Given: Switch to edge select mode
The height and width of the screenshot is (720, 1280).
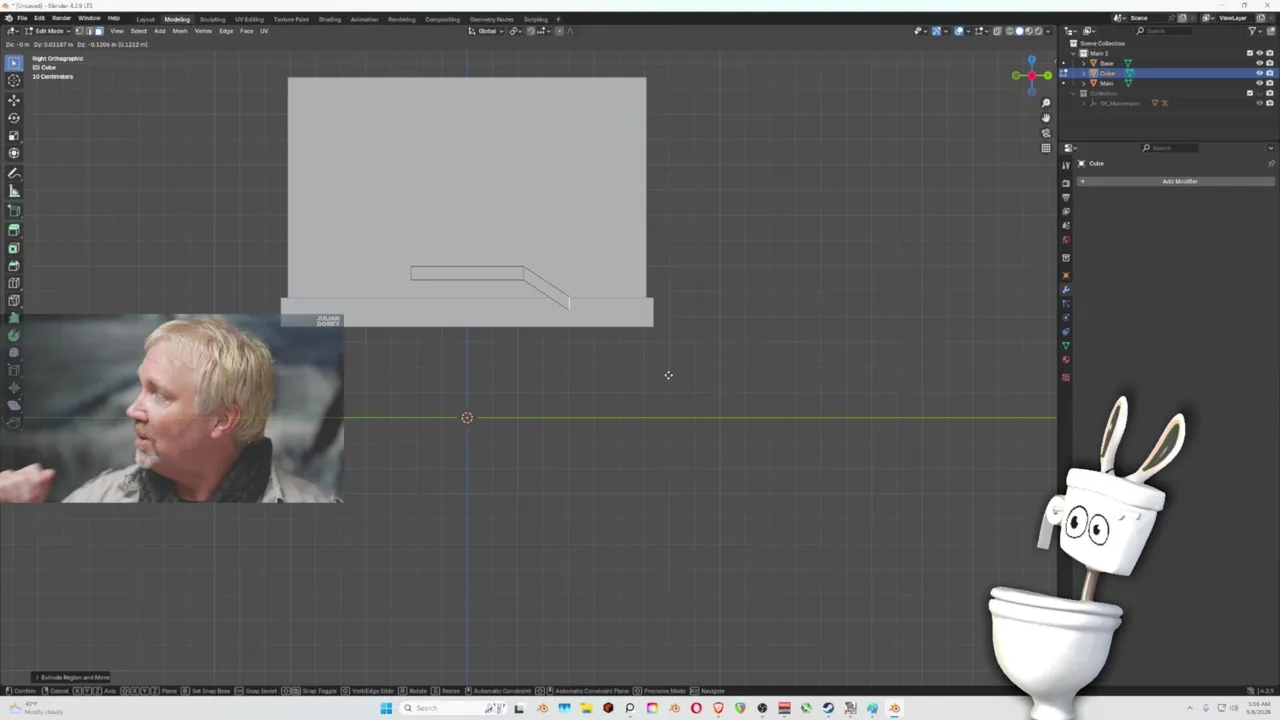Looking at the screenshot, I should 89,31.
